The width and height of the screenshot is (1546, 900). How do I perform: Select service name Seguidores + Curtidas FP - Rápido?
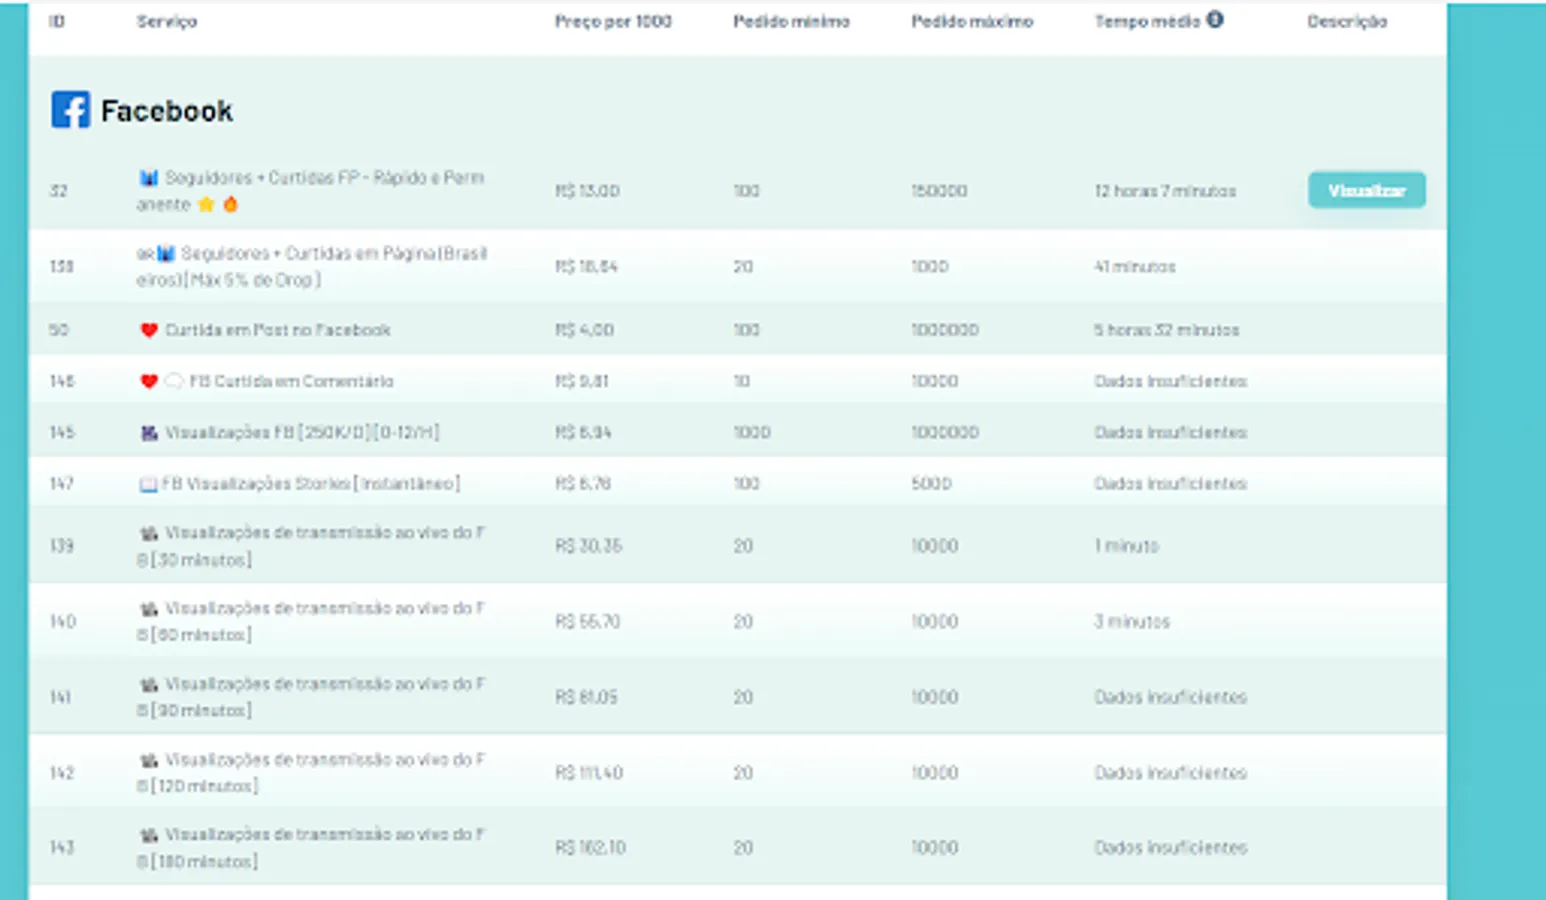tap(311, 191)
